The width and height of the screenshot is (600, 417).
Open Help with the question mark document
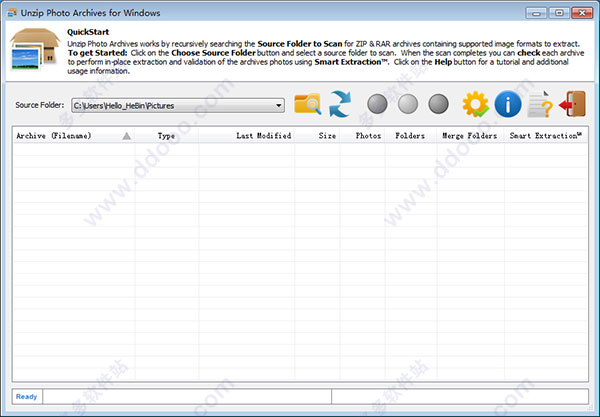540,104
